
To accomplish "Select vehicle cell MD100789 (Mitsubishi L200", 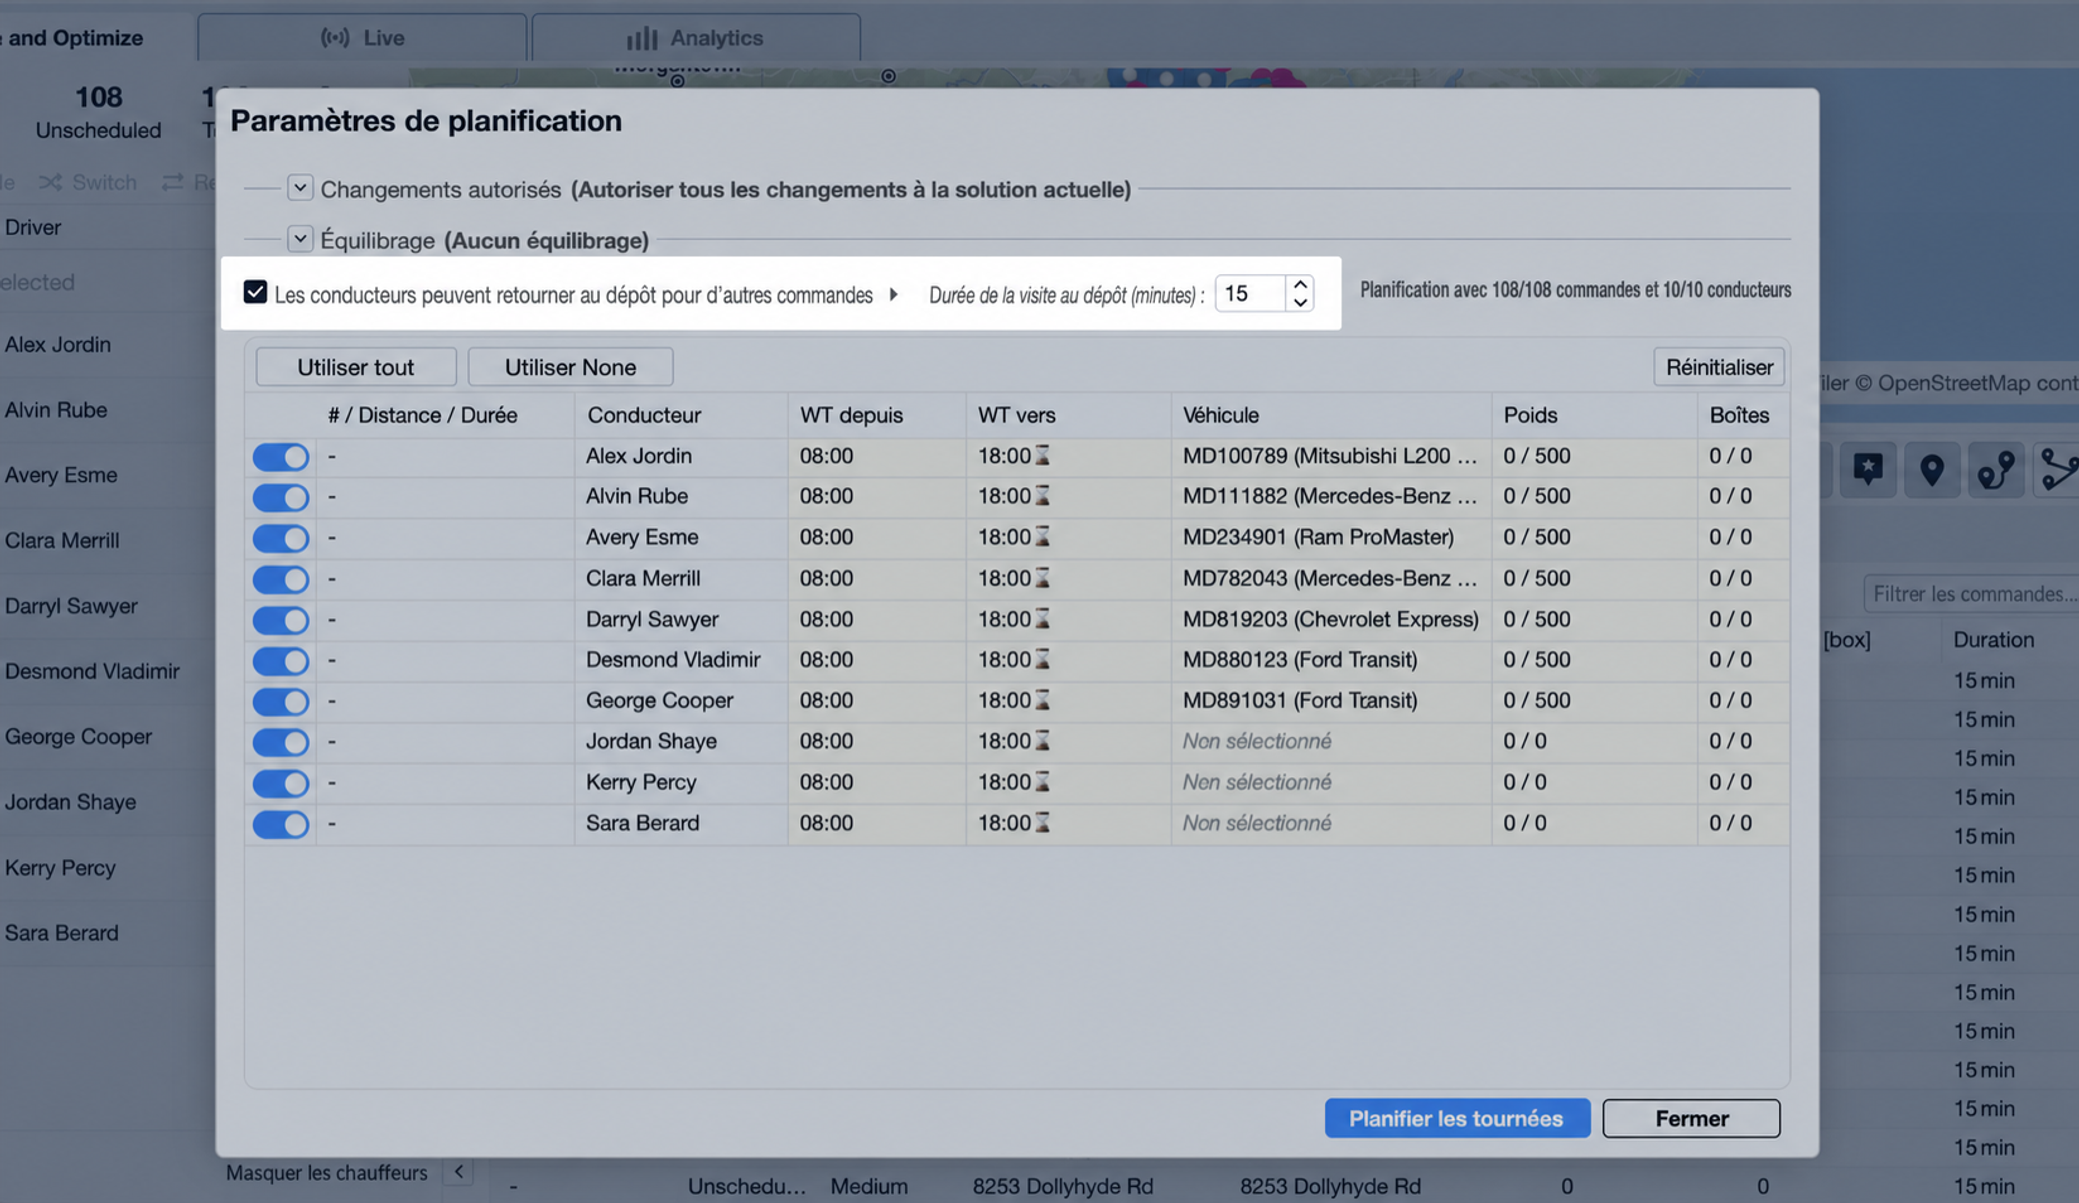I will pos(1330,456).
